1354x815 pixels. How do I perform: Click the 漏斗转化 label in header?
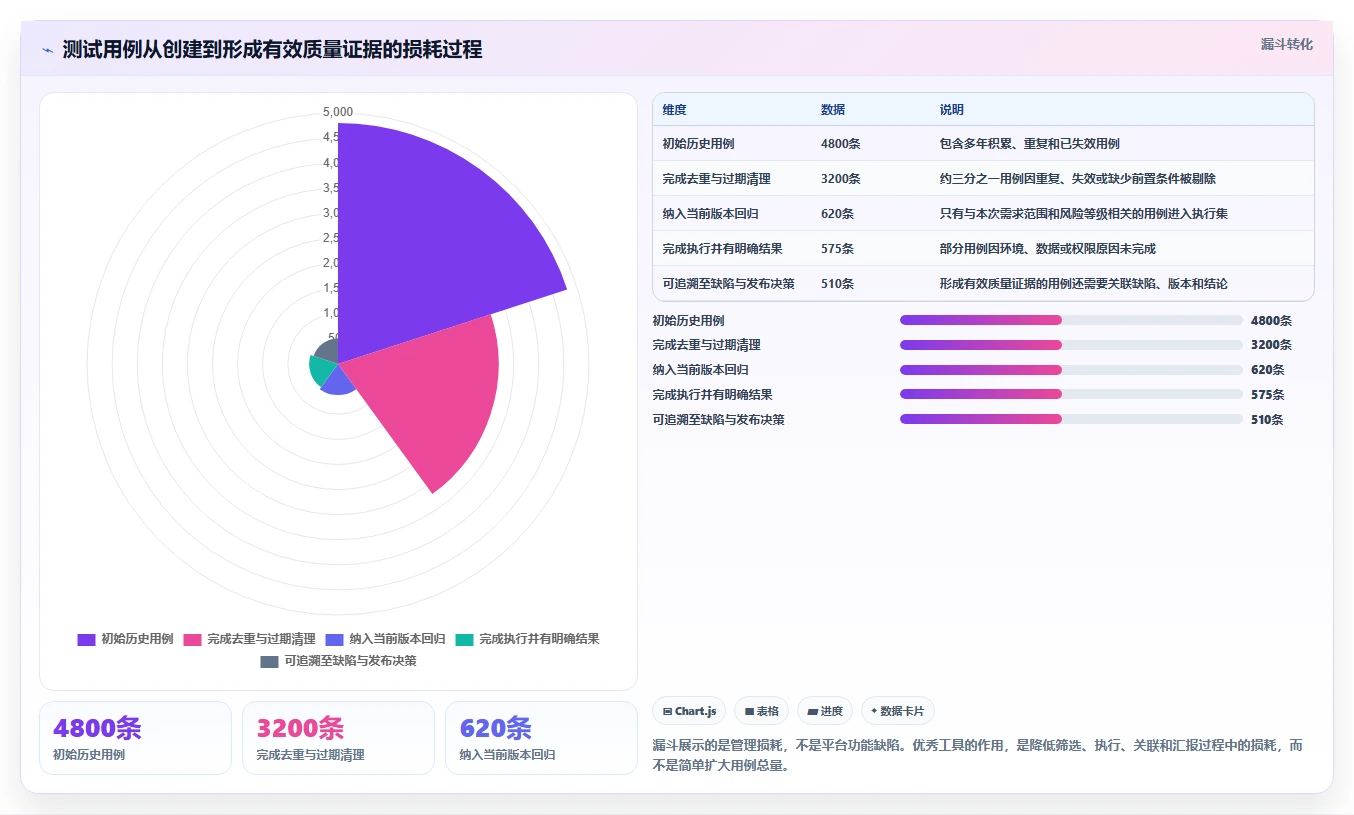coord(1286,45)
